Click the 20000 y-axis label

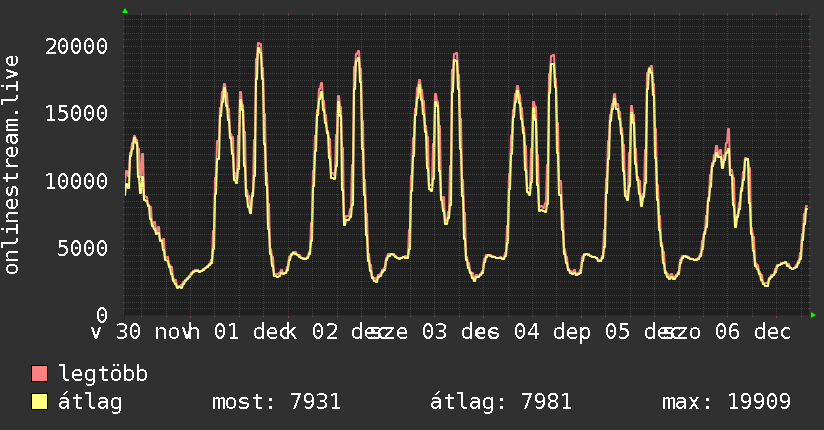pyautogui.click(x=76, y=46)
